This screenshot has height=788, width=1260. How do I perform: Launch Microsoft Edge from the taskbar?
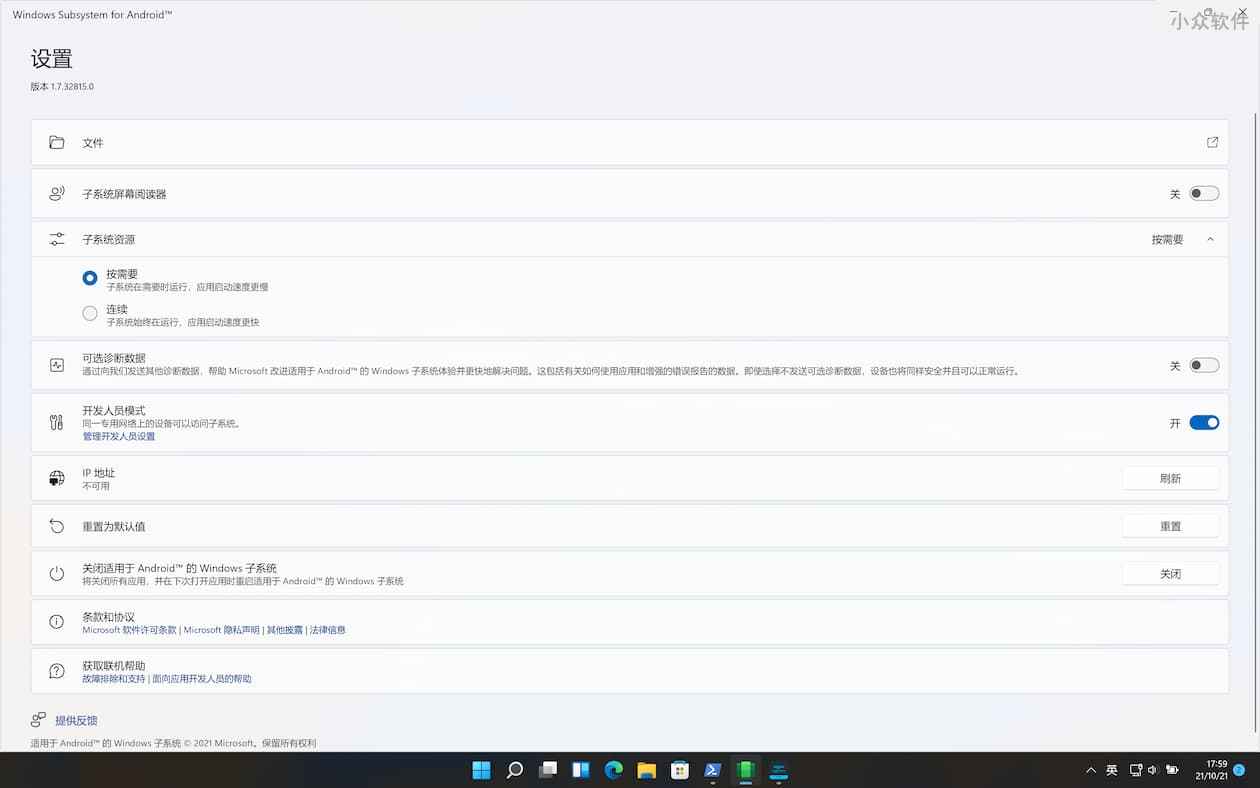tap(614, 770)
